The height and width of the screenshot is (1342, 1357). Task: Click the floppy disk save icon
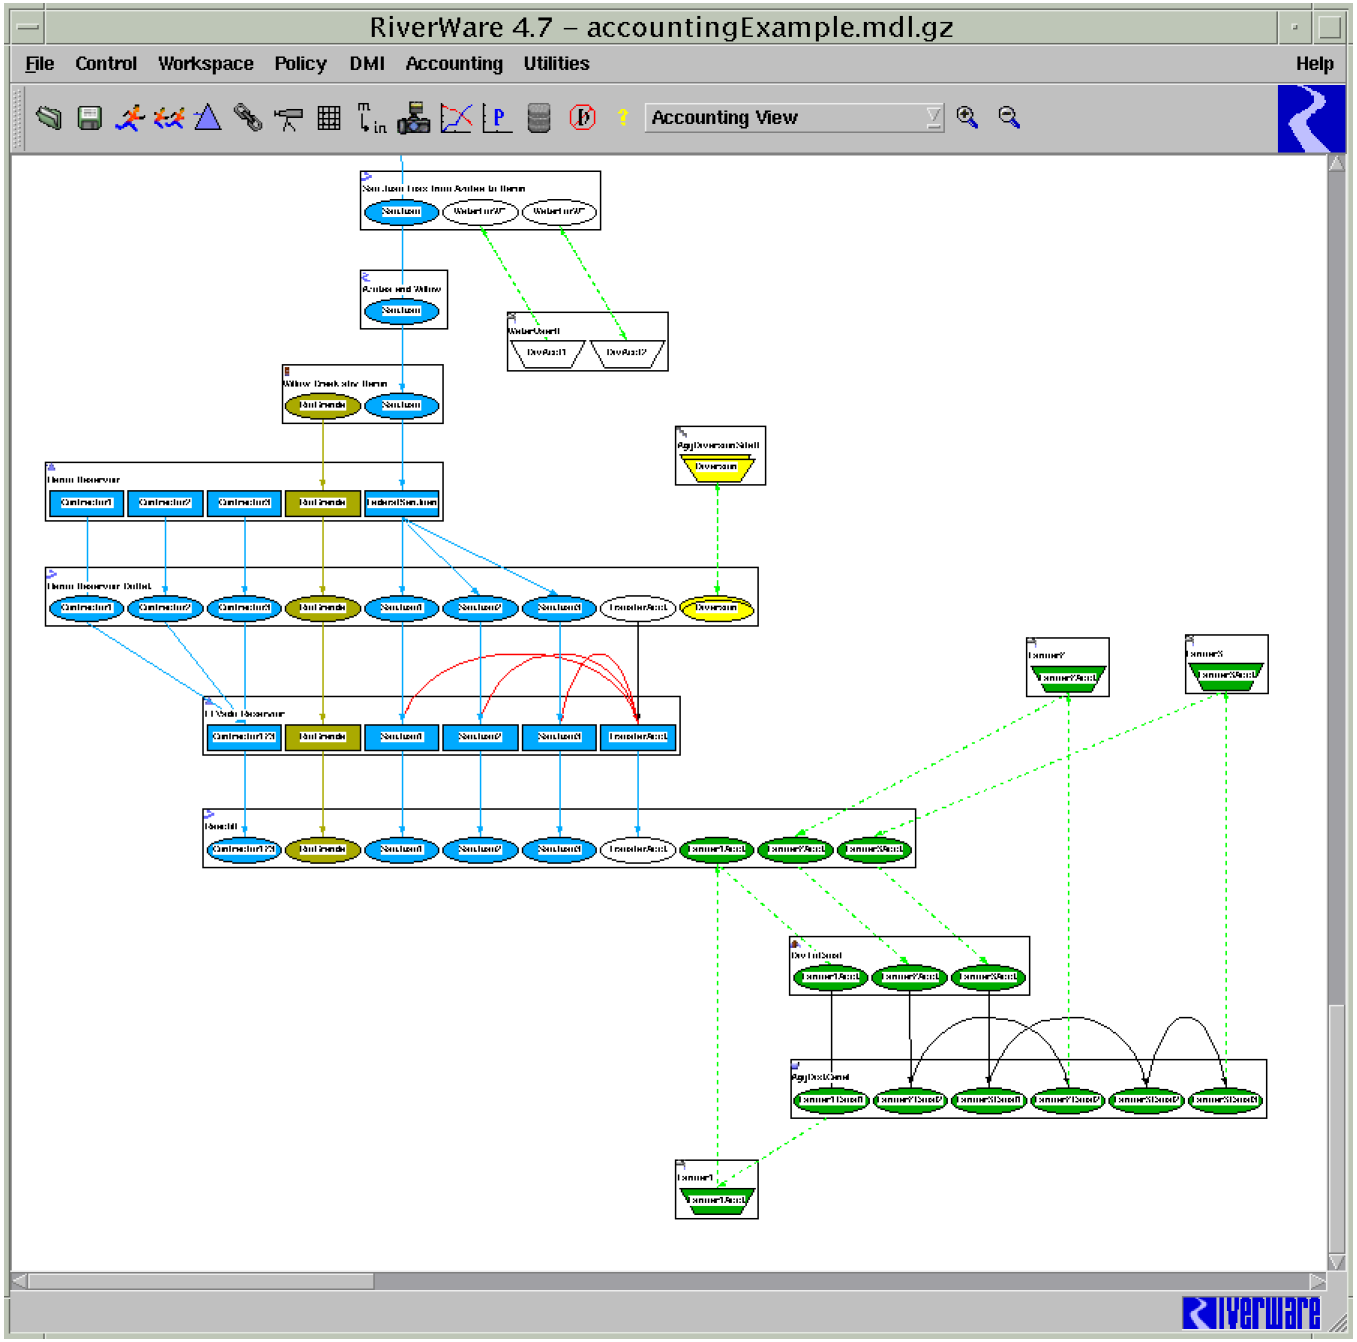click(x=90, y=118)
